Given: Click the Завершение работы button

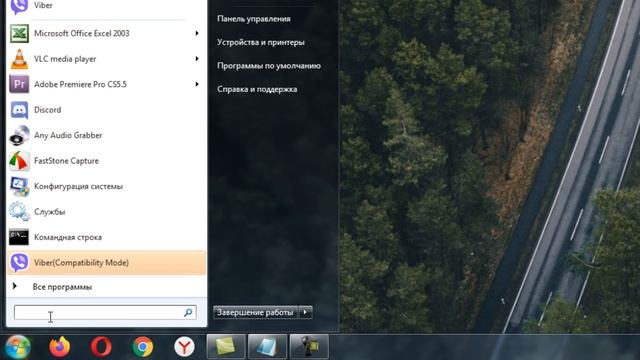Looking at the screenshot, I should (x=256, y=313).
